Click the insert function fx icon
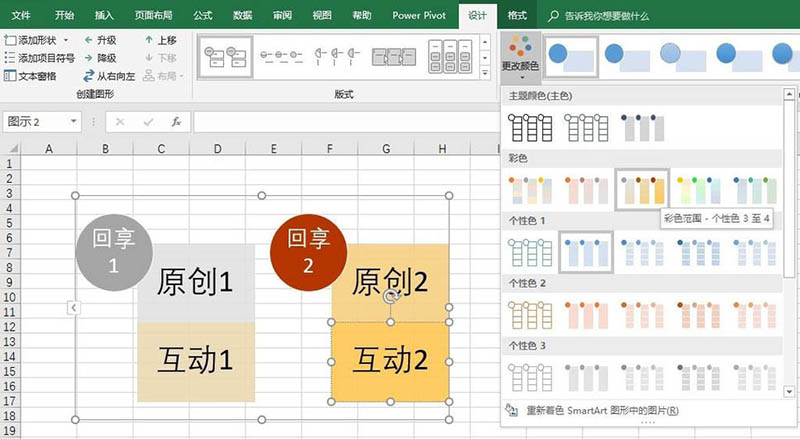The height and width of the screenshot is (439, 800). (x=176, y=122)
